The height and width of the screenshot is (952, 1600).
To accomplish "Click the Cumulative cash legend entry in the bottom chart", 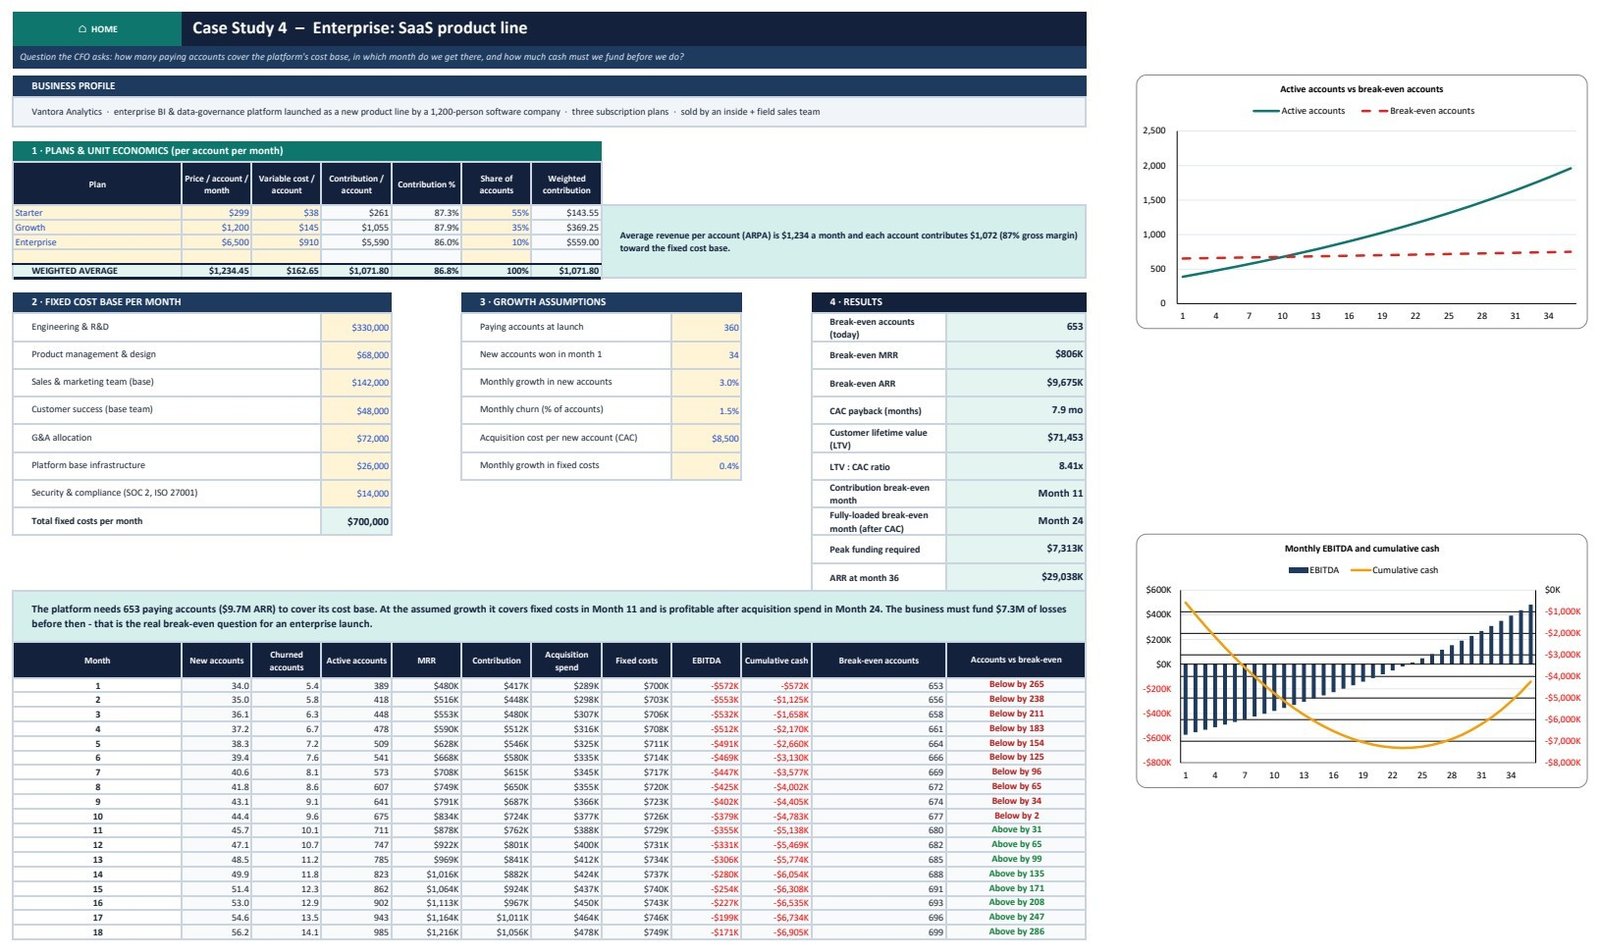I will (x=1394, y=570).
